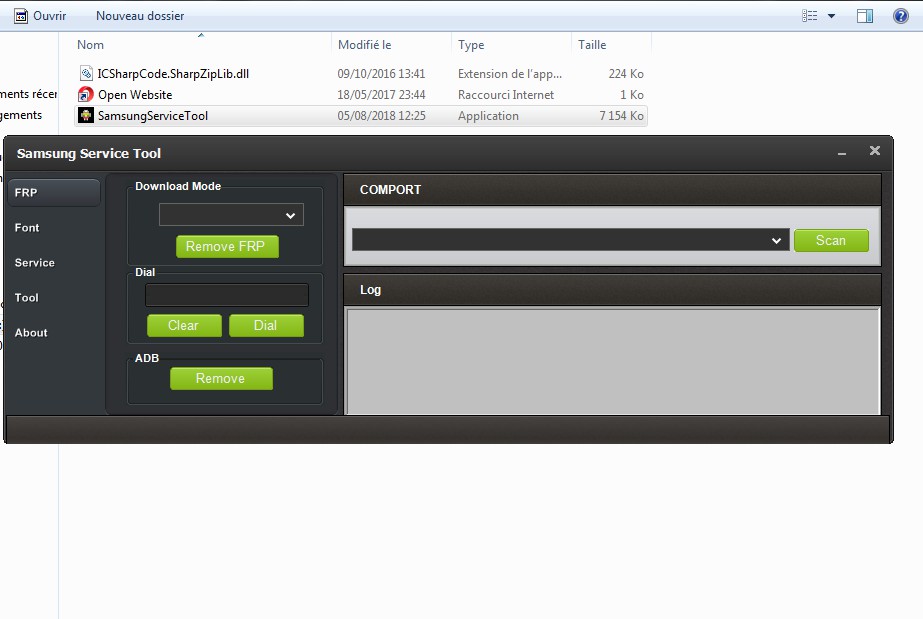The image size is (923, 619).
Task: Click the Help question mark icon
Action: 900,16
